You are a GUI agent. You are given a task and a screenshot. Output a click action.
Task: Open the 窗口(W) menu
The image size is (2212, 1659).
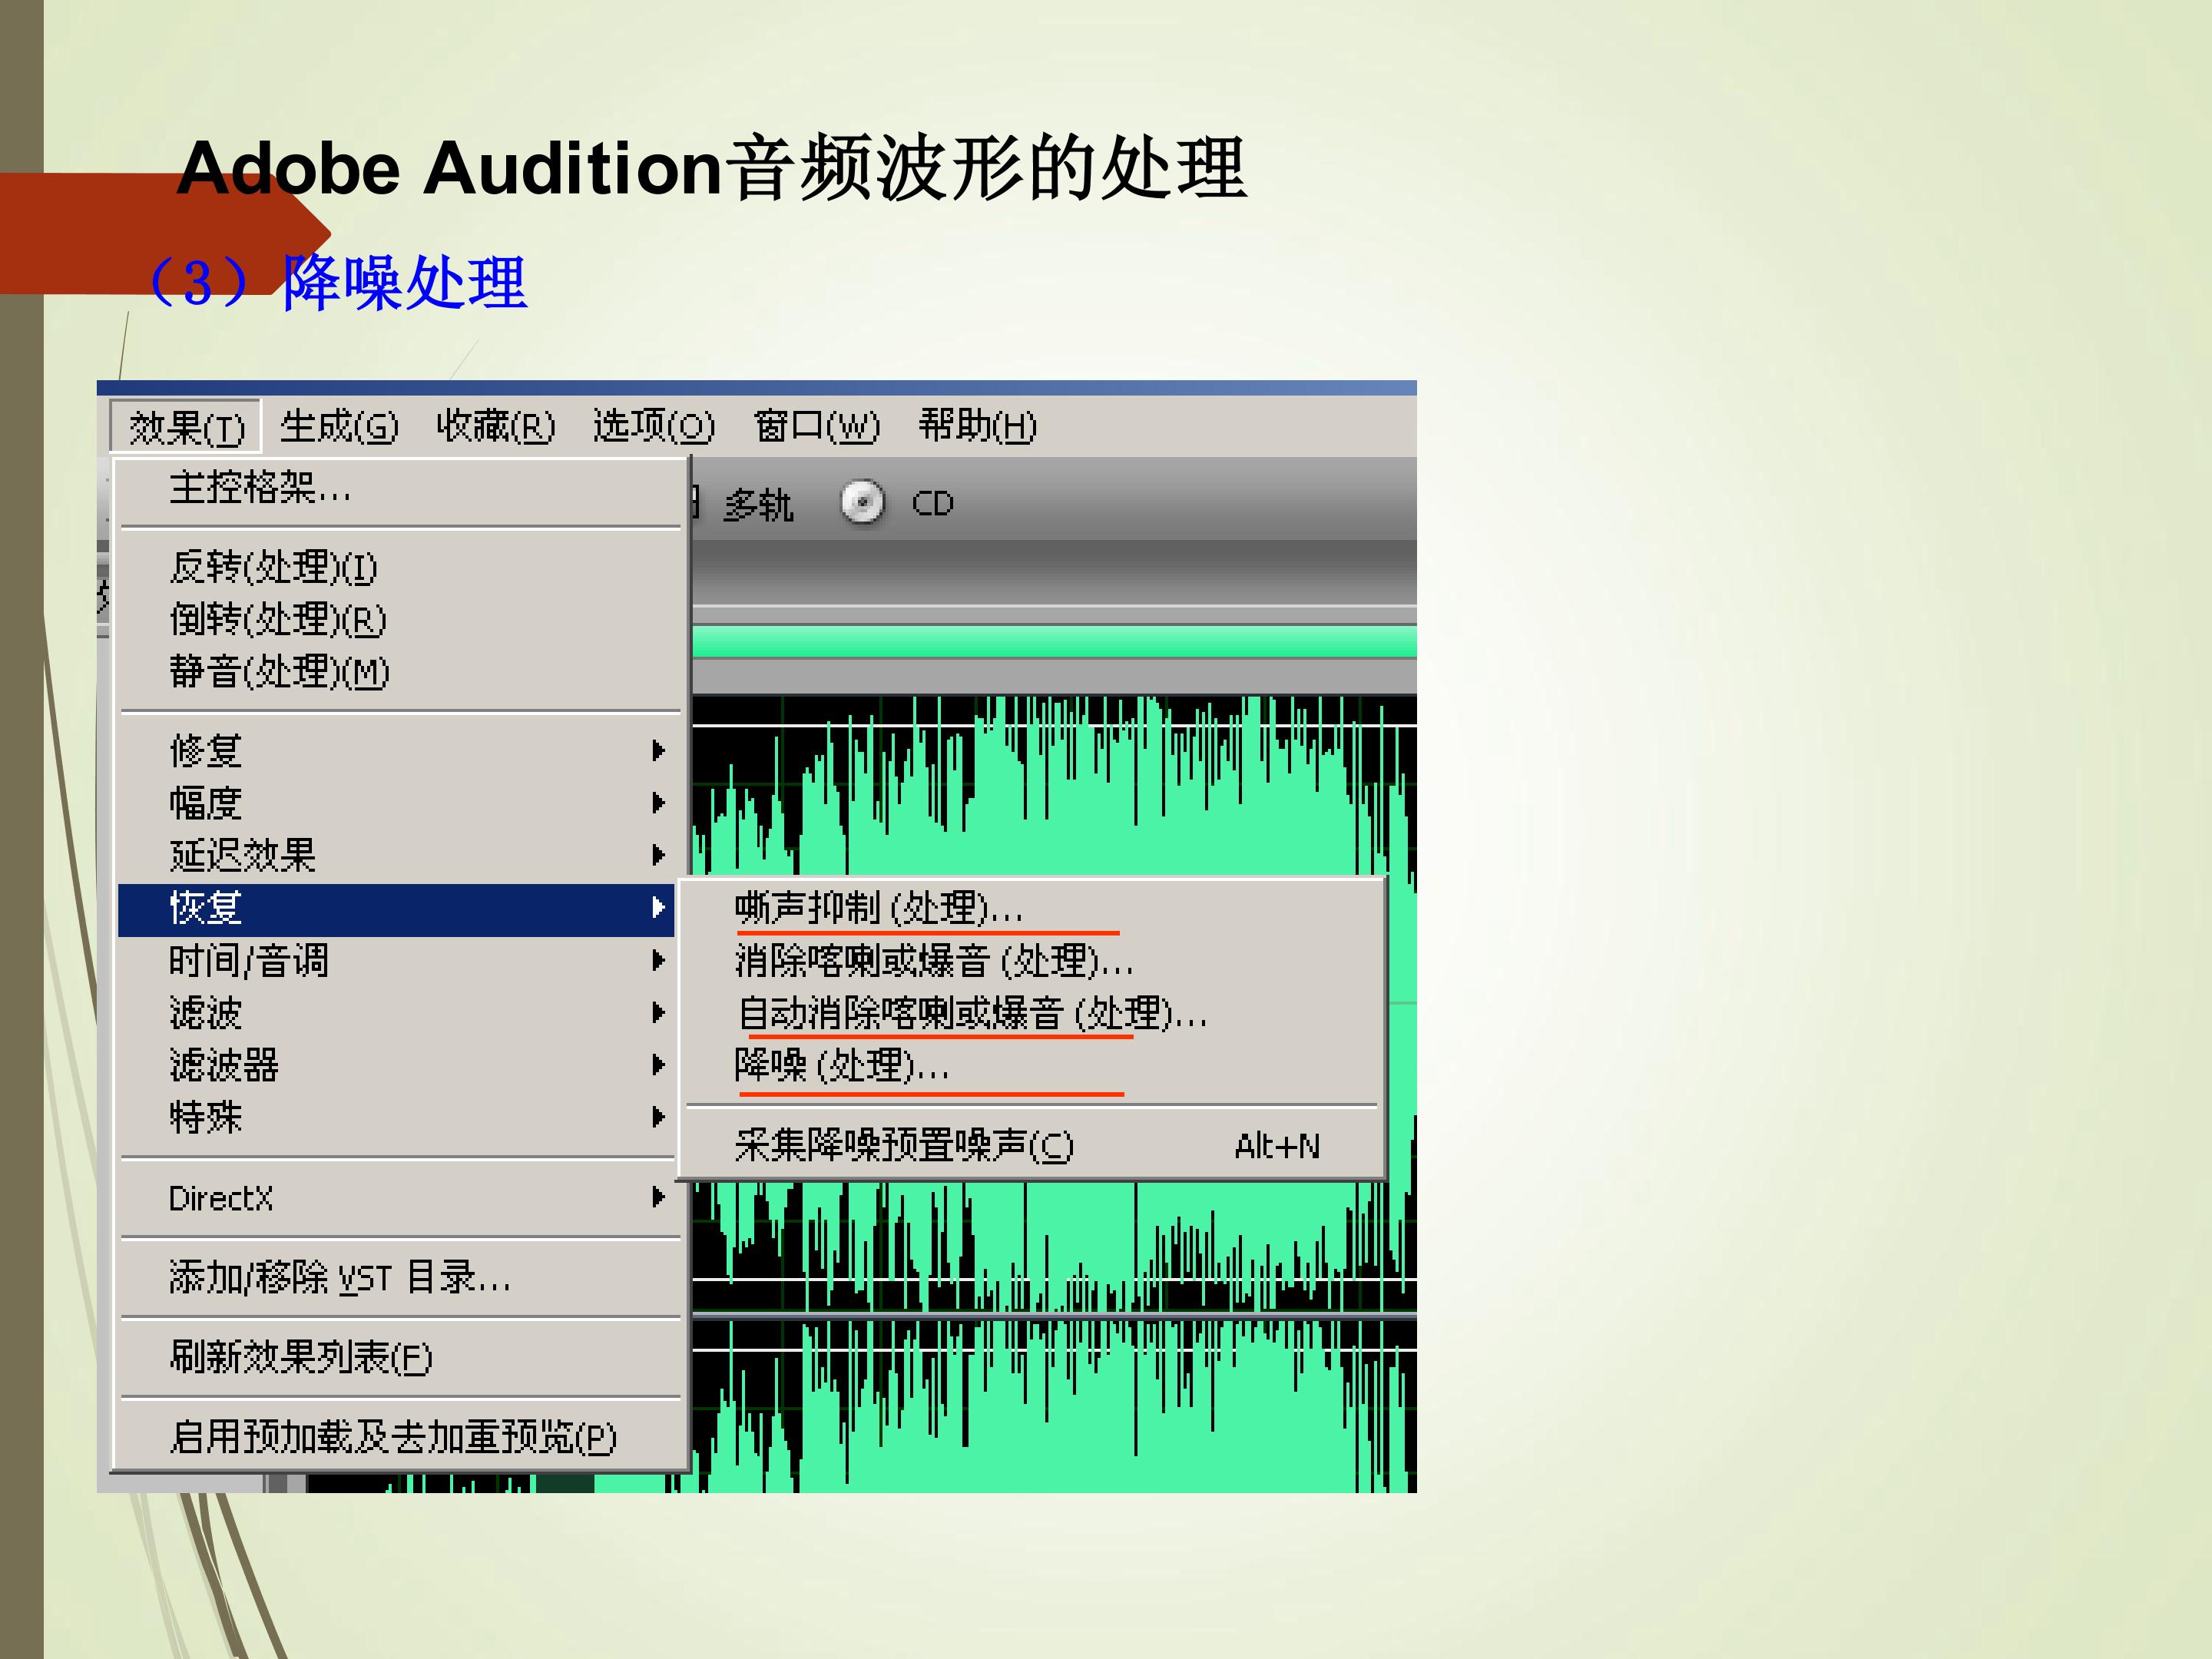(816, 426)
